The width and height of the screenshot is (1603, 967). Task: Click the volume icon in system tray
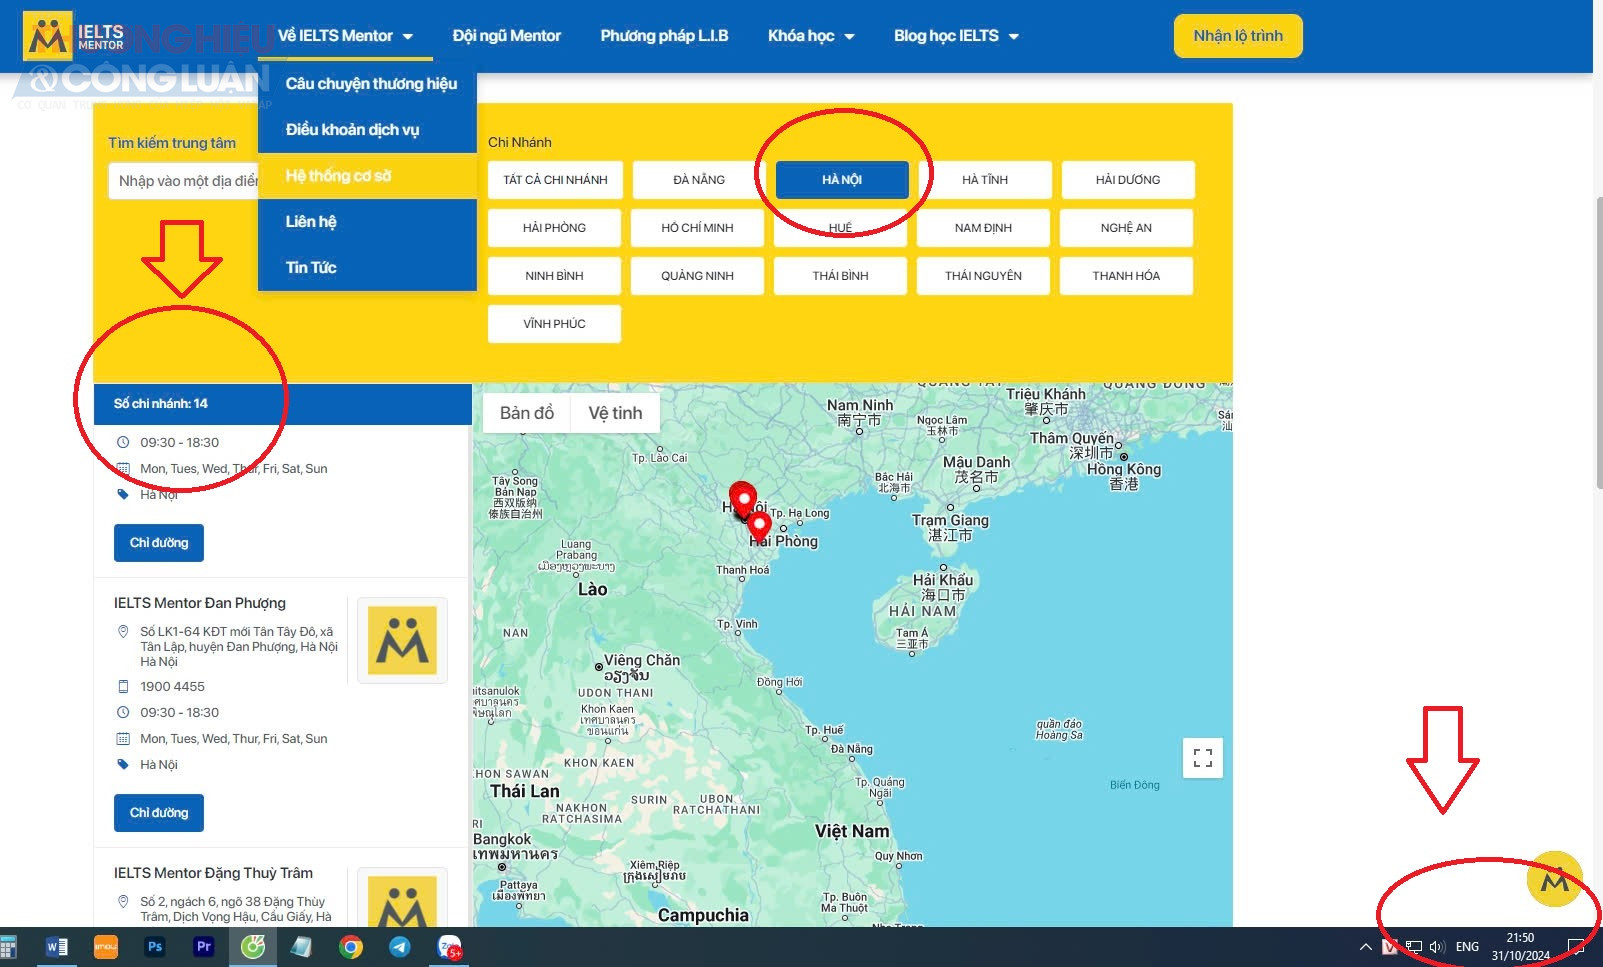click(1437, 947)
